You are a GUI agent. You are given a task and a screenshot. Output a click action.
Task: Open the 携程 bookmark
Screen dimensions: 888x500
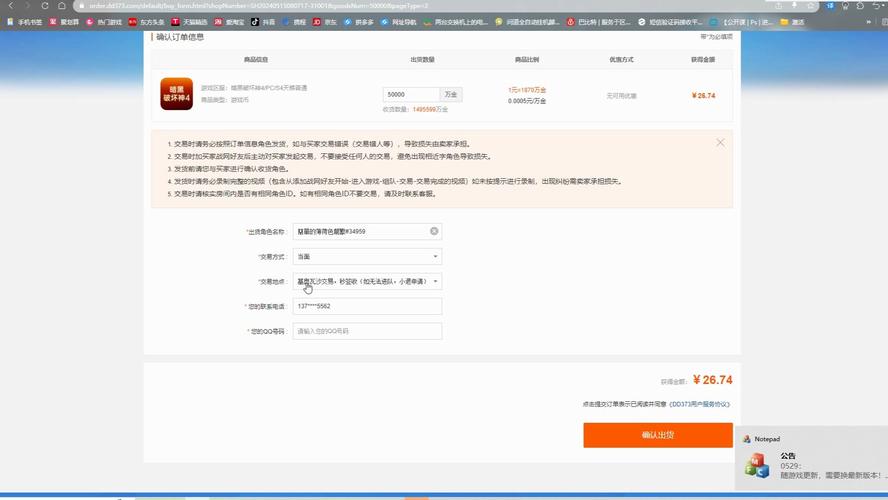point(294,22)
